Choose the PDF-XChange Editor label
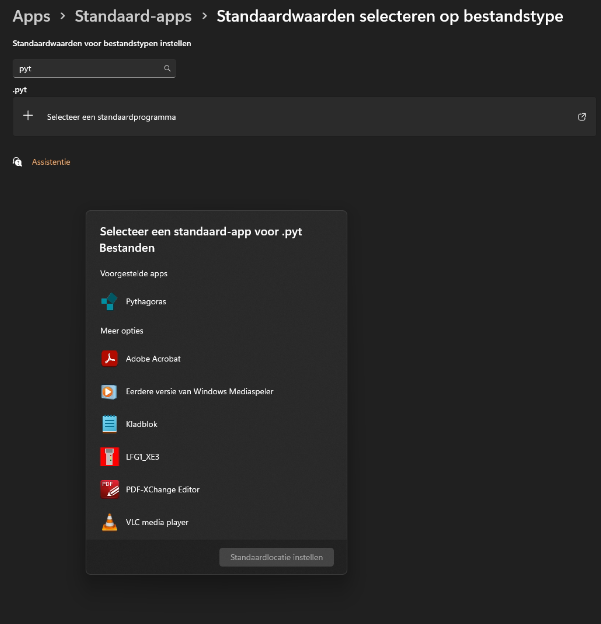Screen dimensions: 601x624 coord(162,489)
